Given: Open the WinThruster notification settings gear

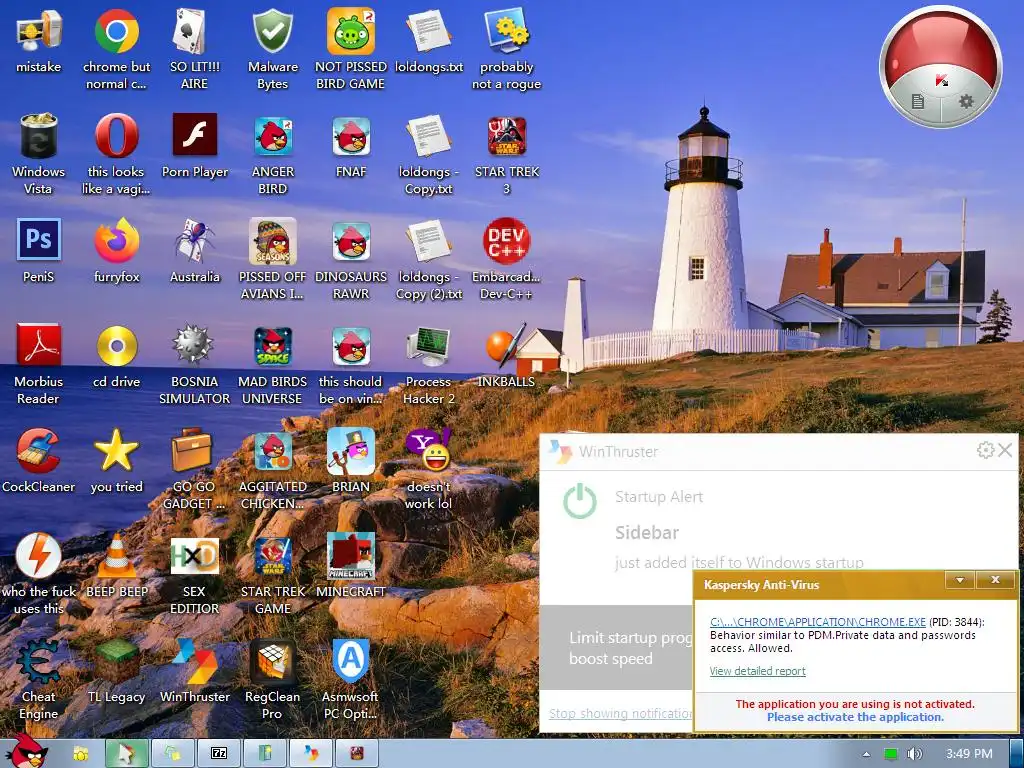Looking at the screenshot, I should [x=985, y=450].
